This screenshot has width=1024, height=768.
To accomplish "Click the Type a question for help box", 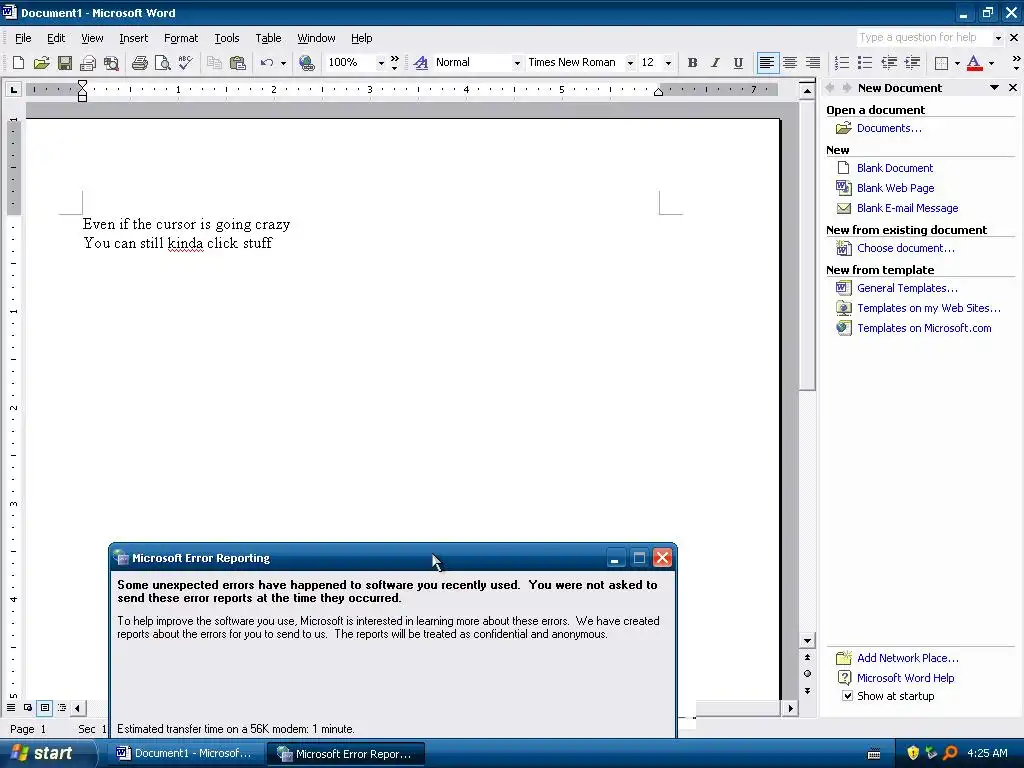I will tap(923, 37).
